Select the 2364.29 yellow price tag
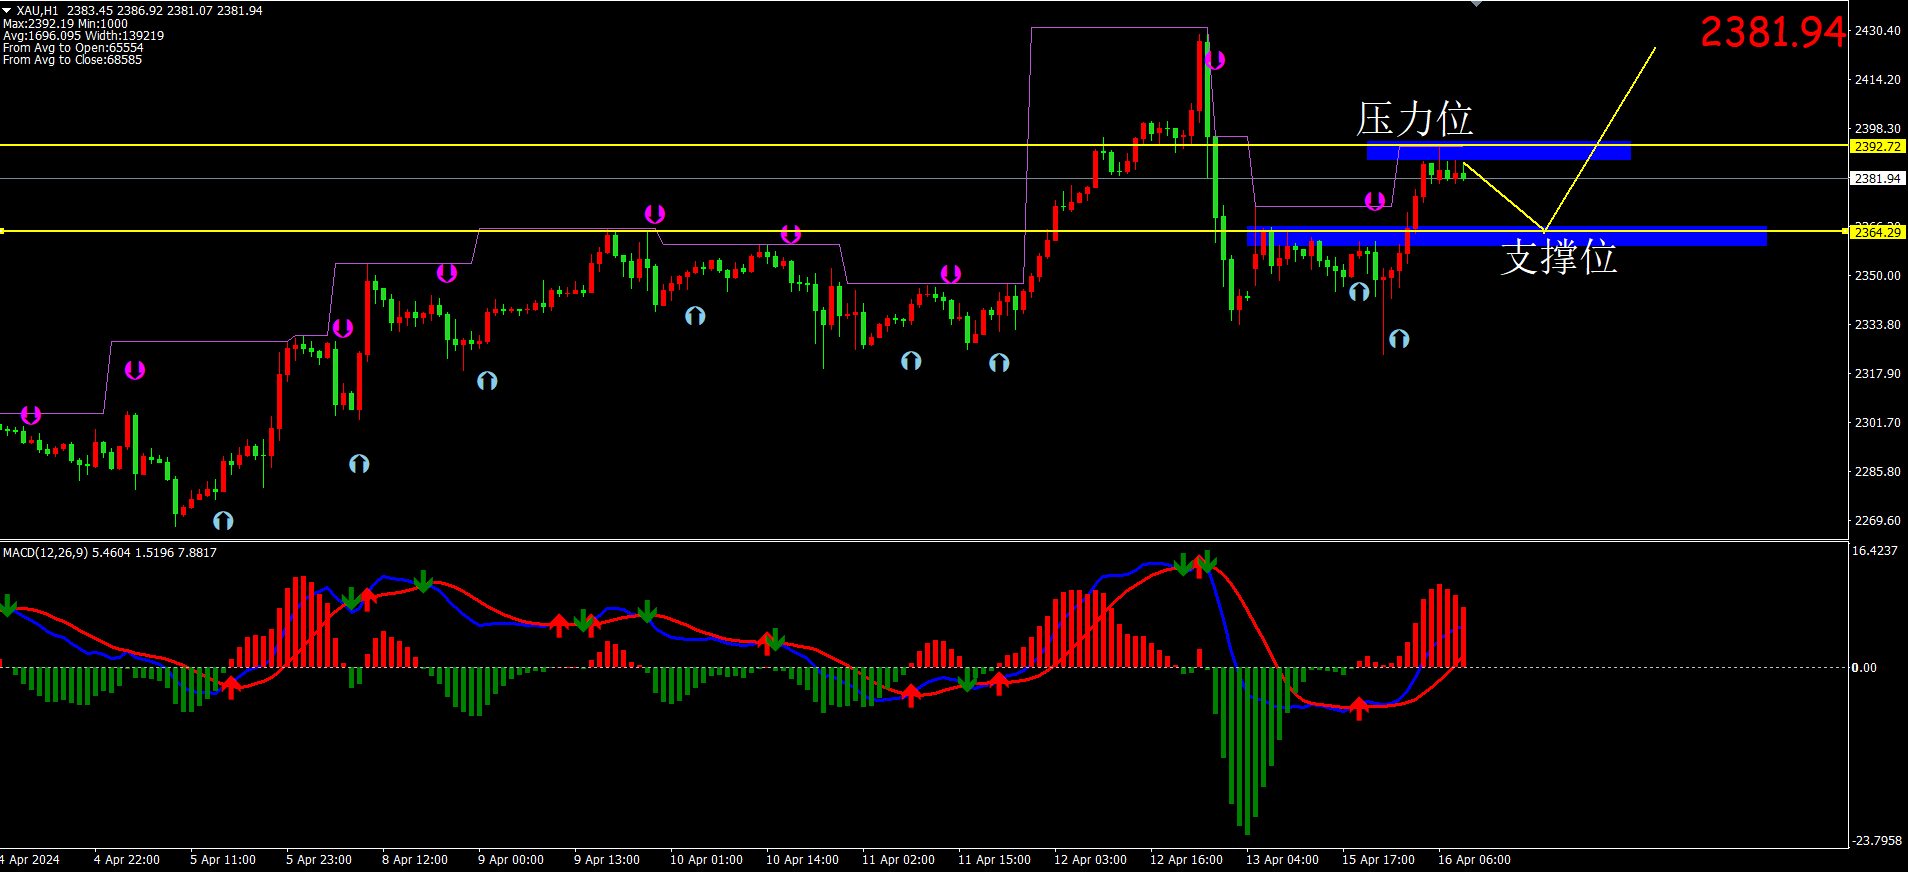Screen dimensions: 1908x872 (1877, 232)
